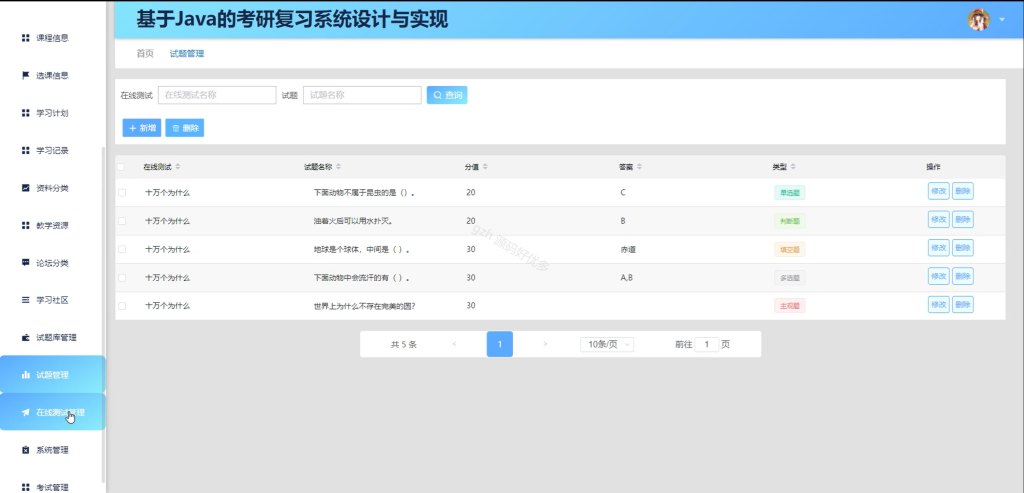This screenshot has width=1024, height=493.
Task: Open 资料分类 in the sidebar
Action: [52, 188]
